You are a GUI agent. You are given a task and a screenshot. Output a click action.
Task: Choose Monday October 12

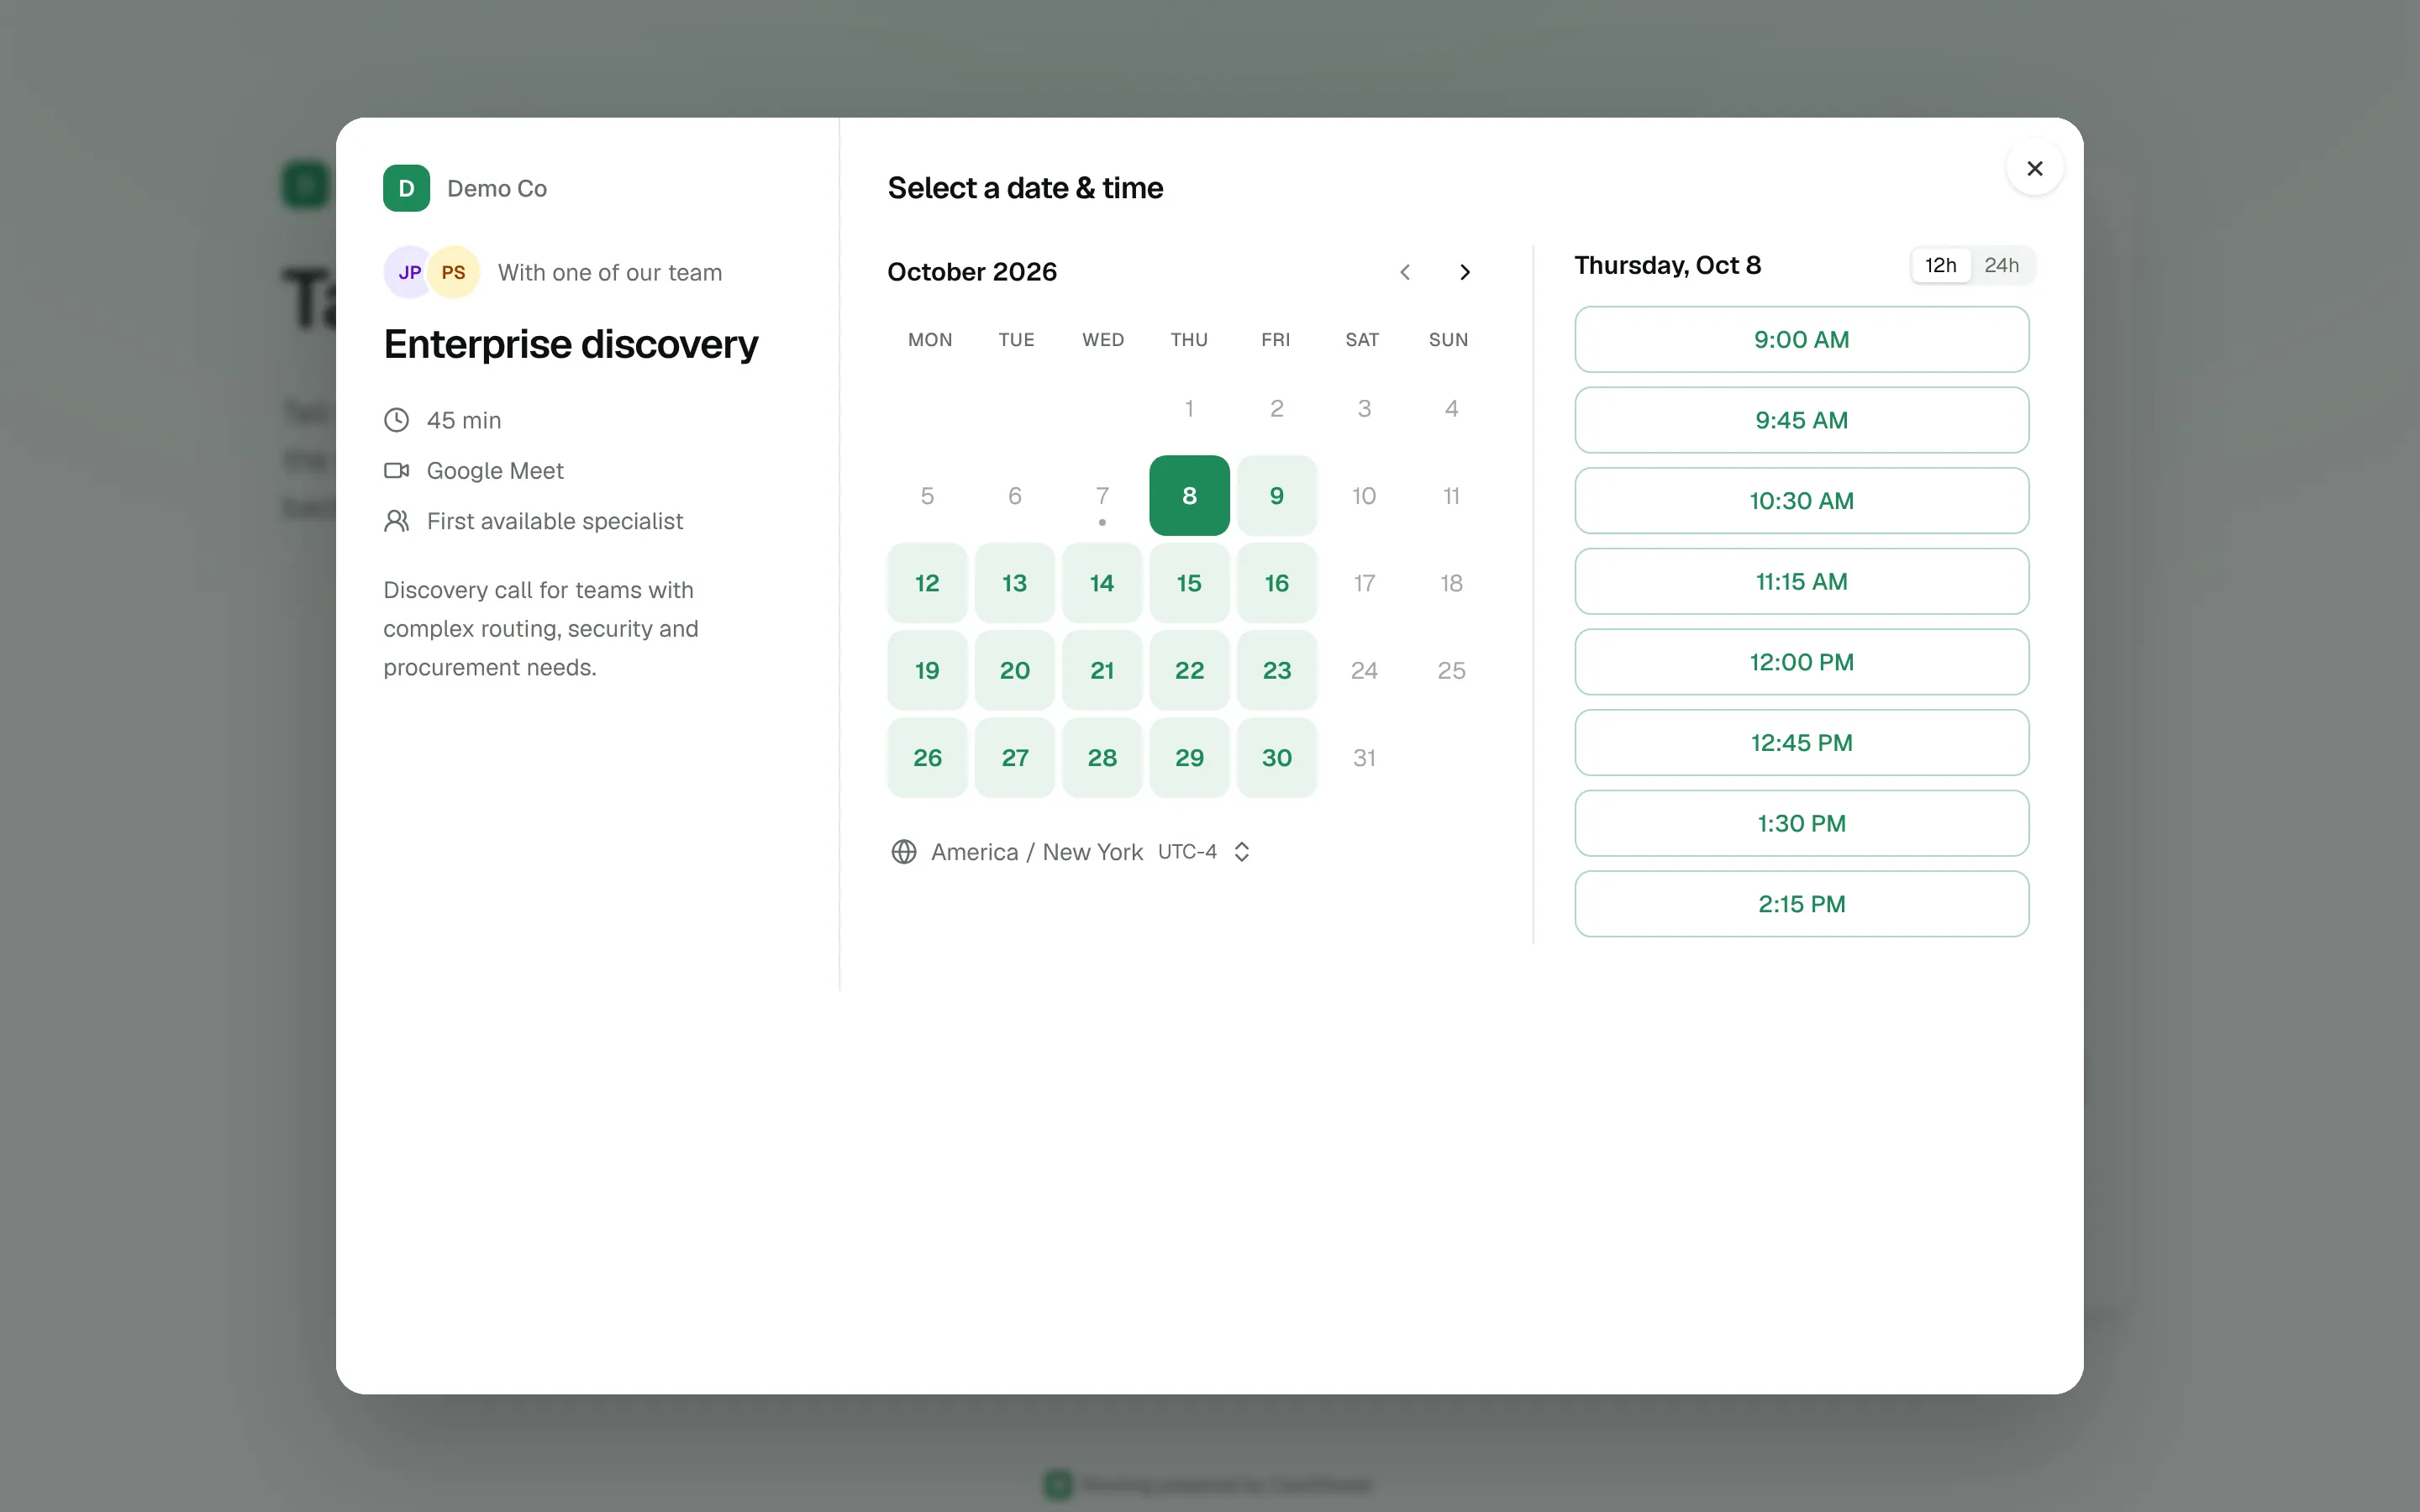[927, 583]
